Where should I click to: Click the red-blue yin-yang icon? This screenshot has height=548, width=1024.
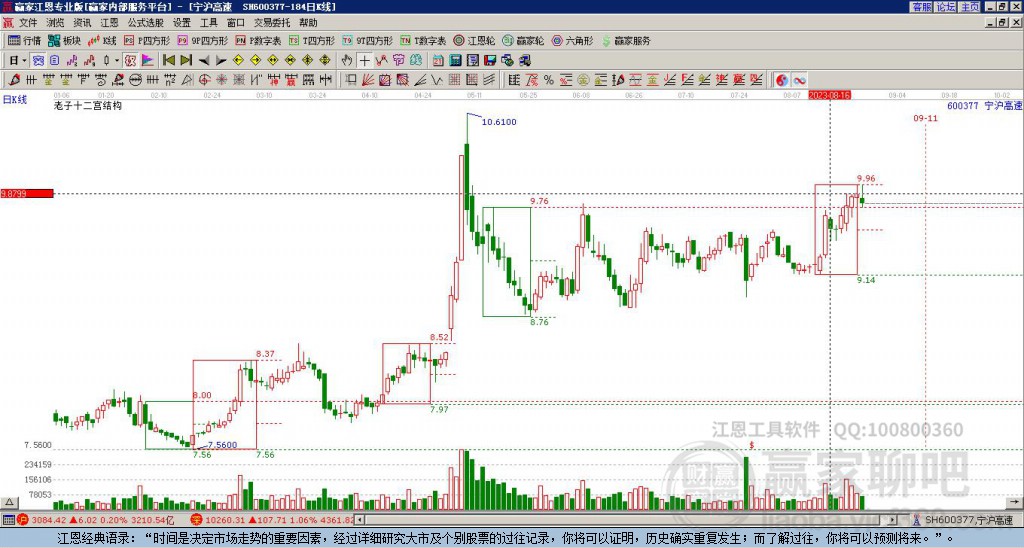click(x=782, y=80)
